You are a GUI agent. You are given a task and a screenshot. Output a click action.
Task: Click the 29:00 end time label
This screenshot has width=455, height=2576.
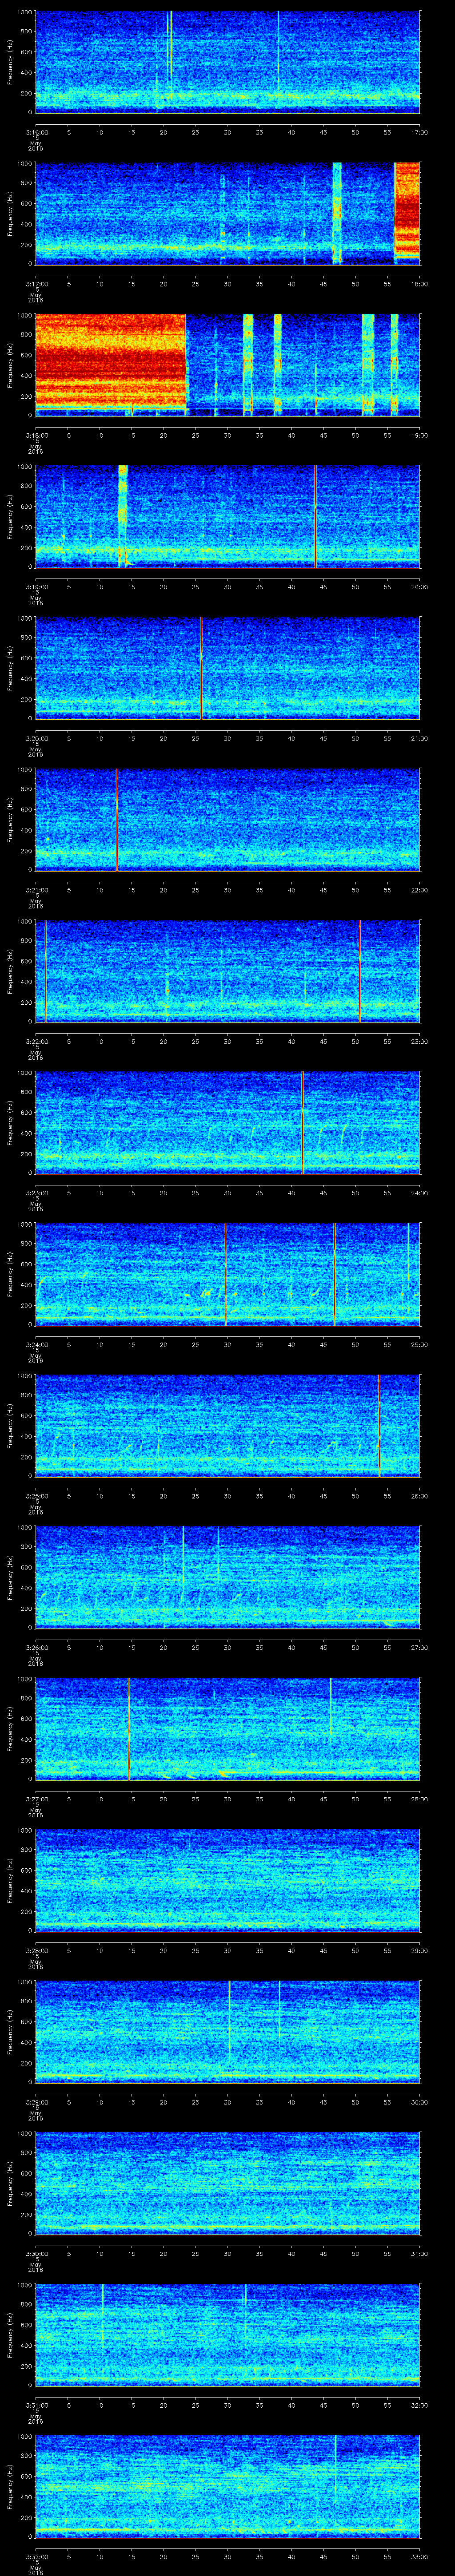[420, 1950]
